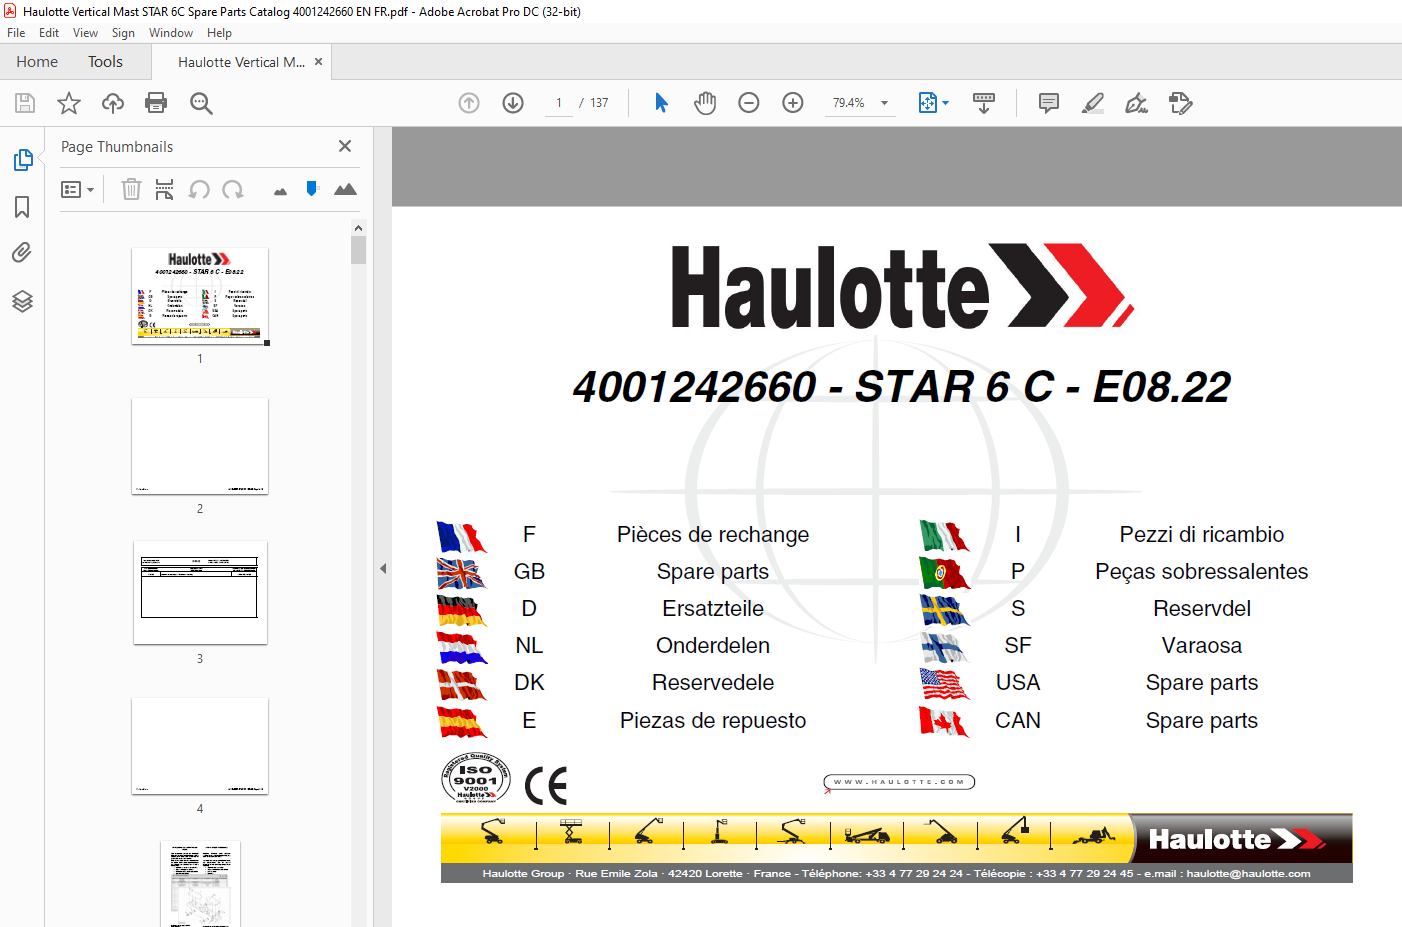Open the Bookmarks sidebar panel
The width and height of the screenshot is (1402, 927).
pos(22,207)
